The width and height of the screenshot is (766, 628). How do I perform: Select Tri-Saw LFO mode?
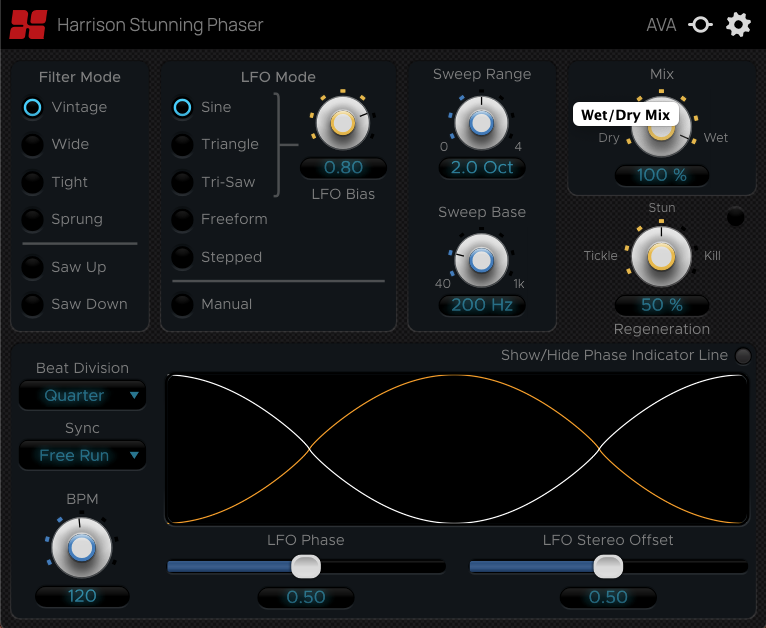pos(182,182)
